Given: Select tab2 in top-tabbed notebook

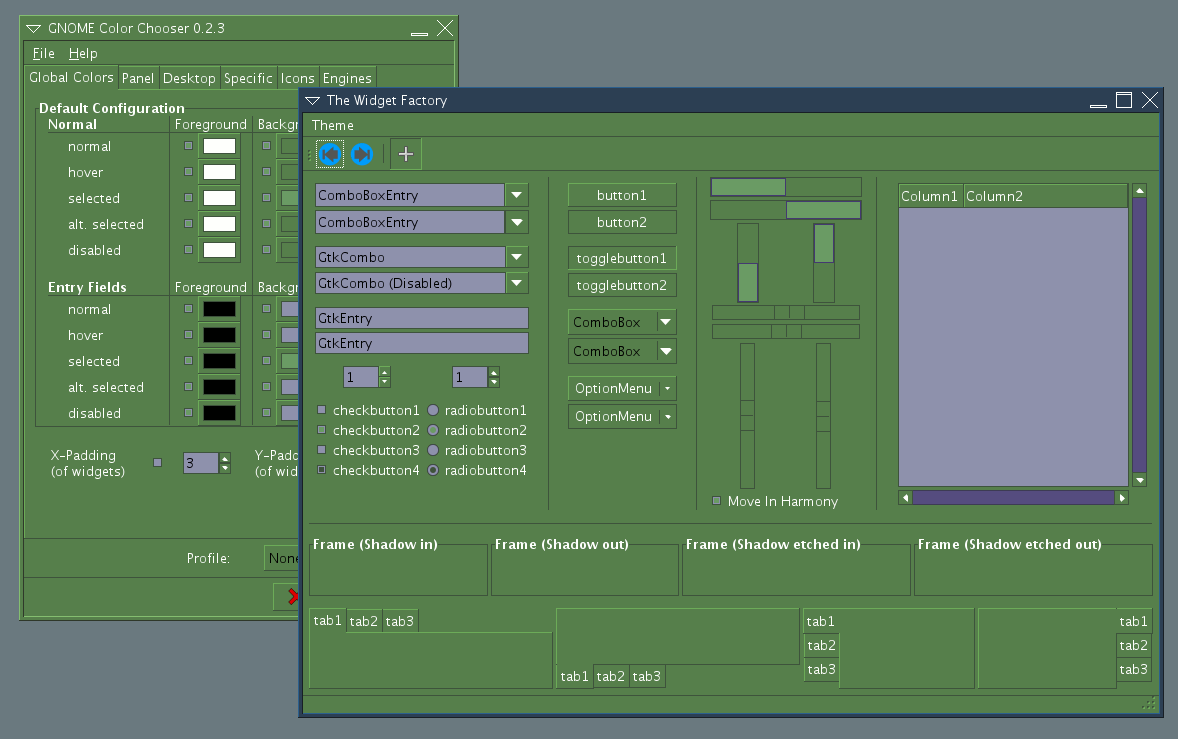Looking at the screenshot, I should coord(364,622).
